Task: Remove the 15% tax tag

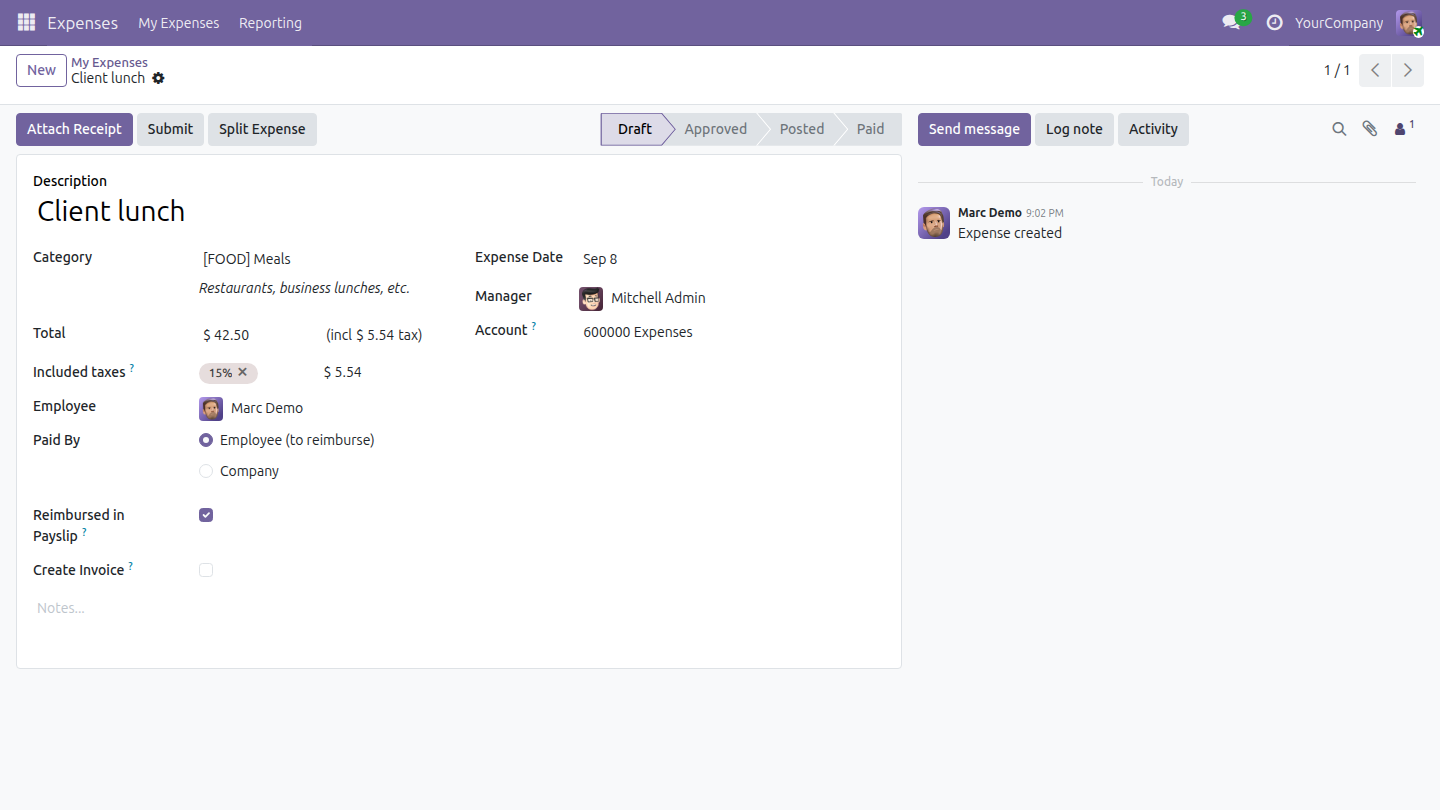Action: pyautogui.click(x=242, y=372)
